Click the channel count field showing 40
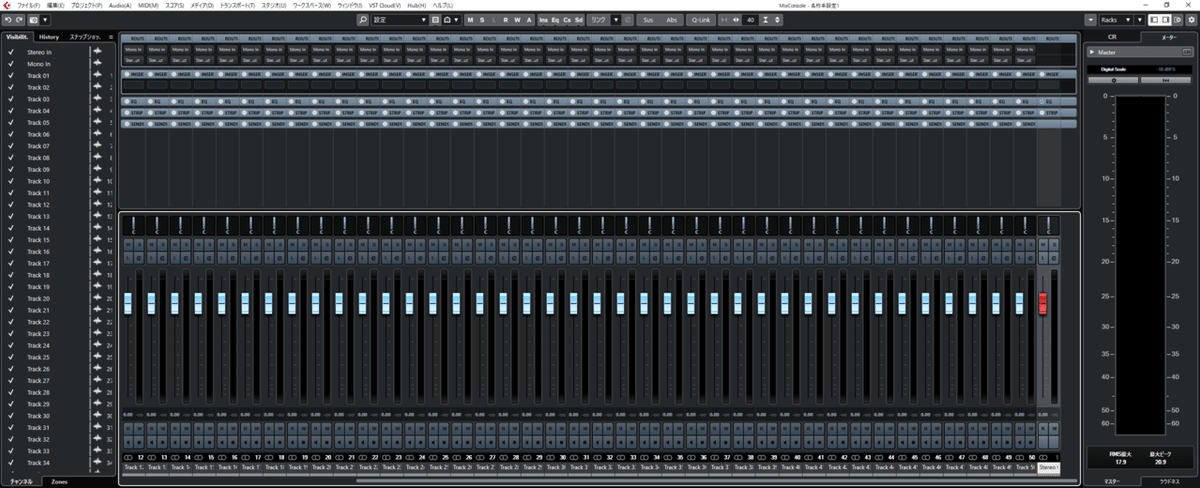The image size is (1200, 488). (749, 19)
